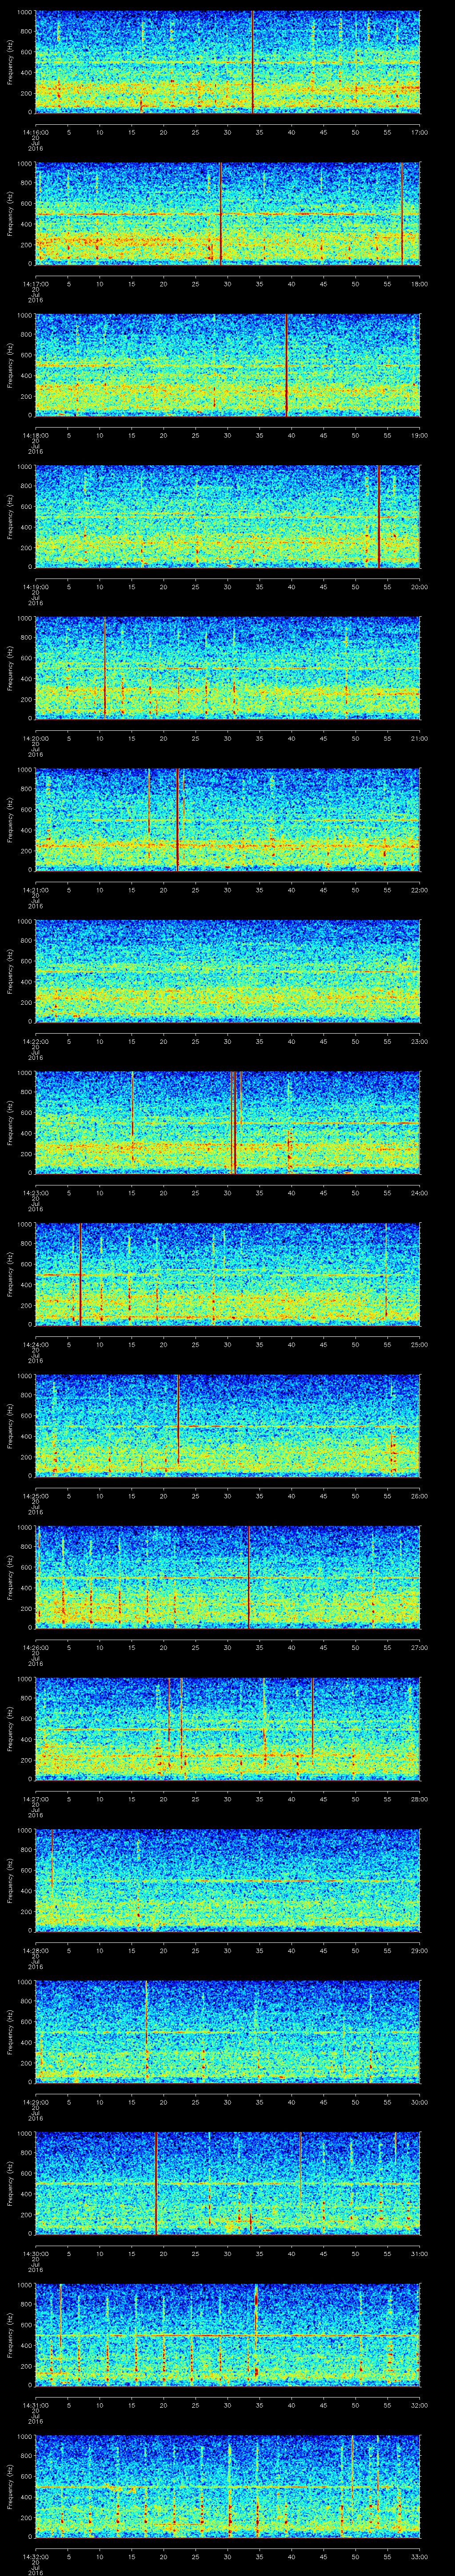Image resolution: width=455 pixels, height=2576 pixels.
Task: Click the 14:27:00 spectrogram plot
Action: pos(227,1728)
